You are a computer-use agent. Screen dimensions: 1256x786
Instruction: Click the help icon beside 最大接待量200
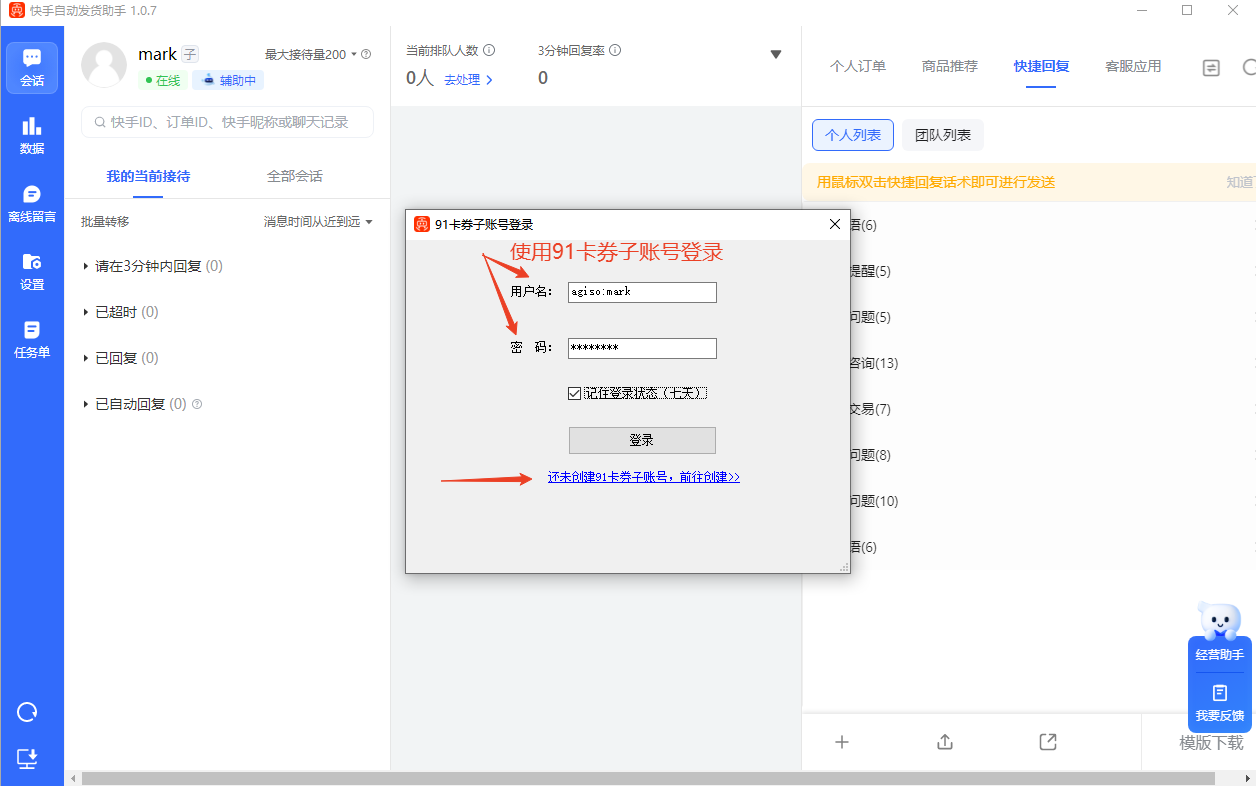366,54
